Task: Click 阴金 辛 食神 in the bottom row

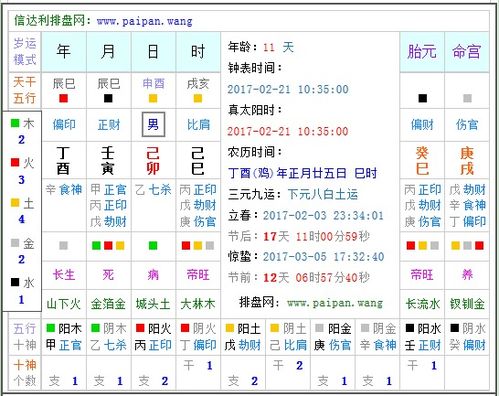Action: 378,337
